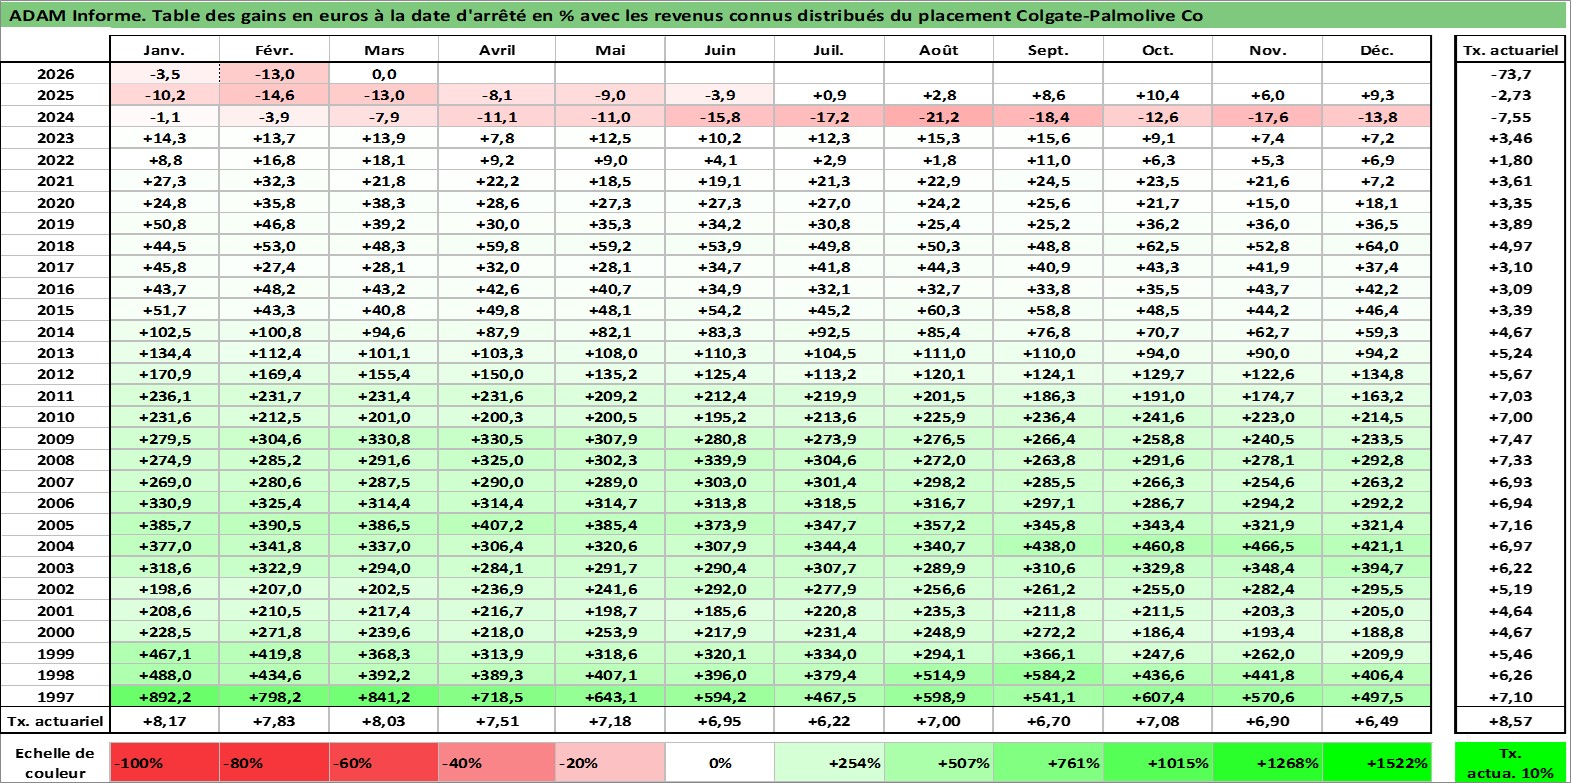Click the 2020 row label
The height and width of the screenshot is (783, 1571).
point(55,203)
